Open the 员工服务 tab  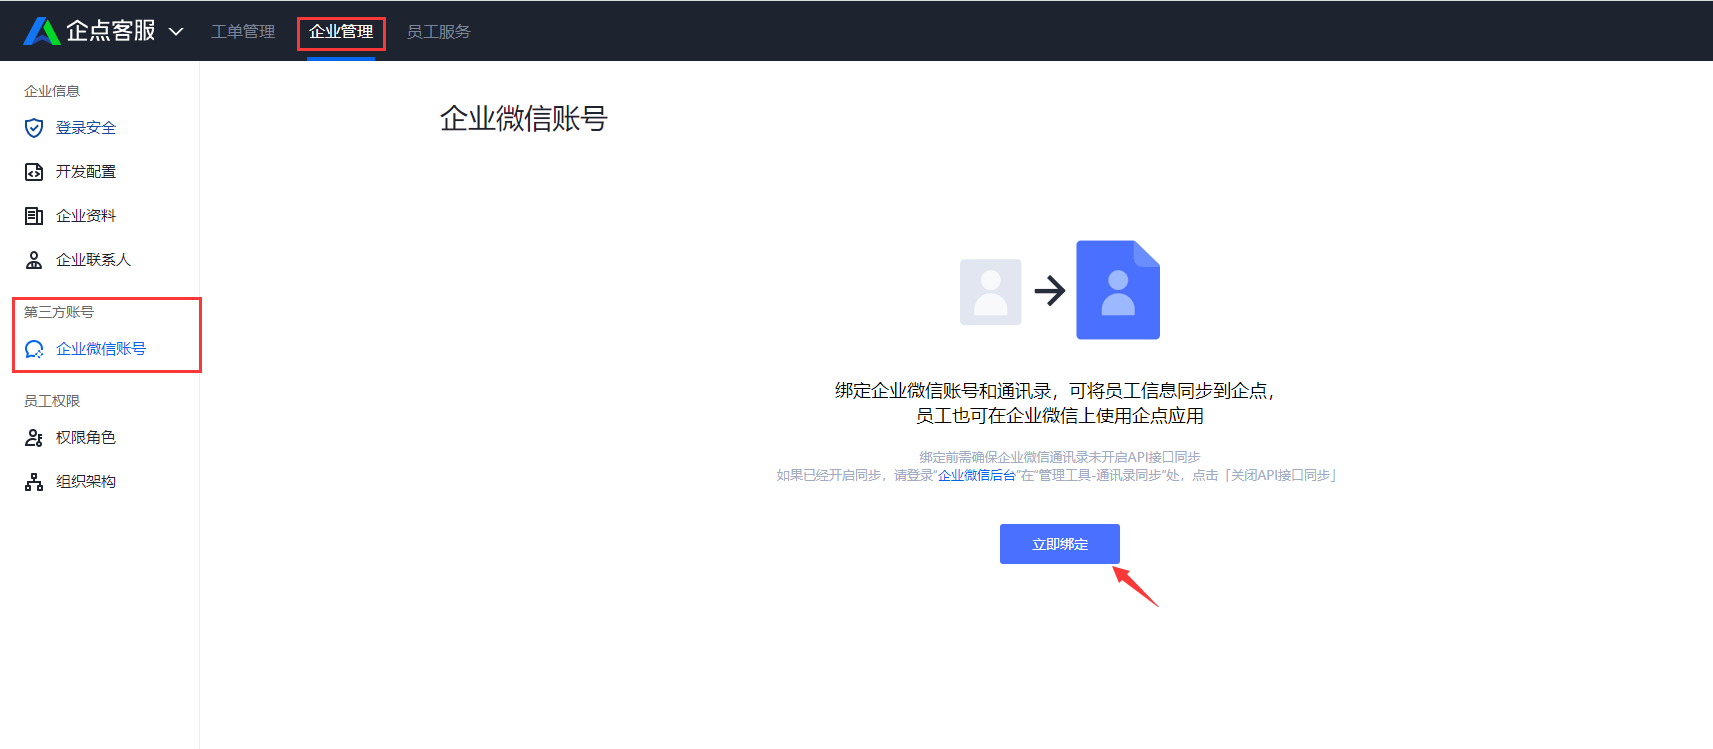[438, 32]
